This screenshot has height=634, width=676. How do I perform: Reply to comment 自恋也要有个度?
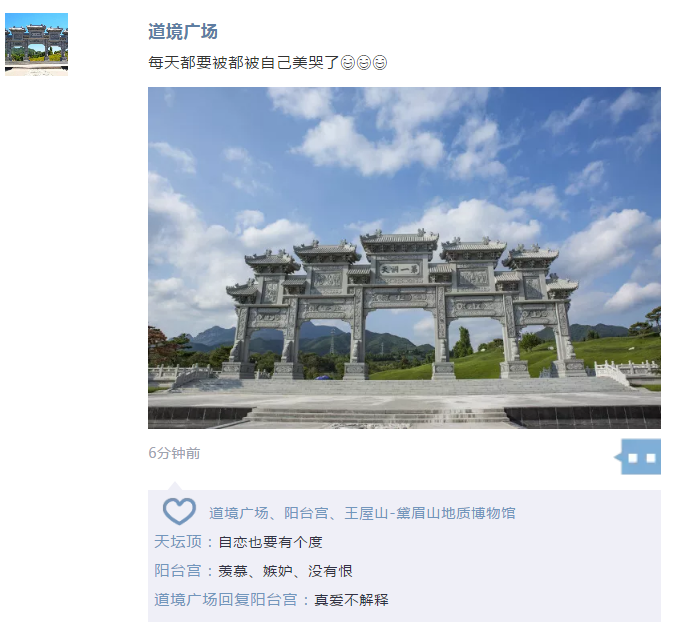point(270,542)
